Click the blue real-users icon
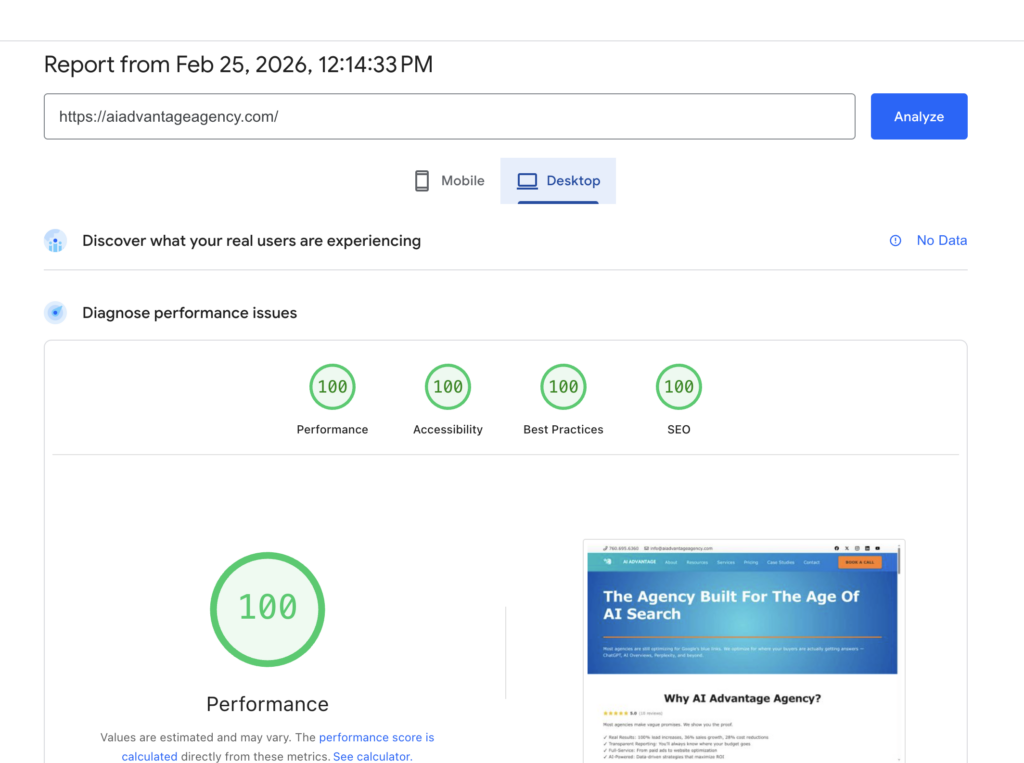 (x=55, y=241)
